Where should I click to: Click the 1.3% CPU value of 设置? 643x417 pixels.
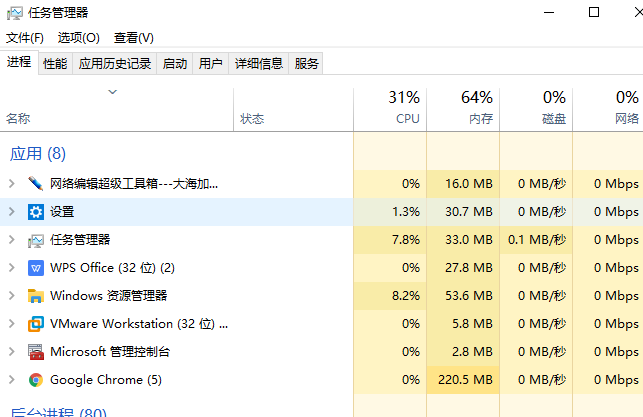[x=406, y=212]
